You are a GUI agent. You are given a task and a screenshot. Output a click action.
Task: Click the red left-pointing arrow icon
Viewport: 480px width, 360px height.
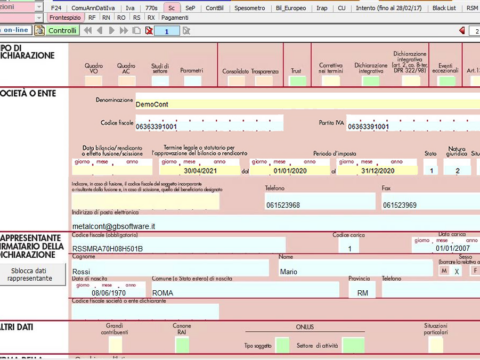pyautogui.click(x=462, y=31)
